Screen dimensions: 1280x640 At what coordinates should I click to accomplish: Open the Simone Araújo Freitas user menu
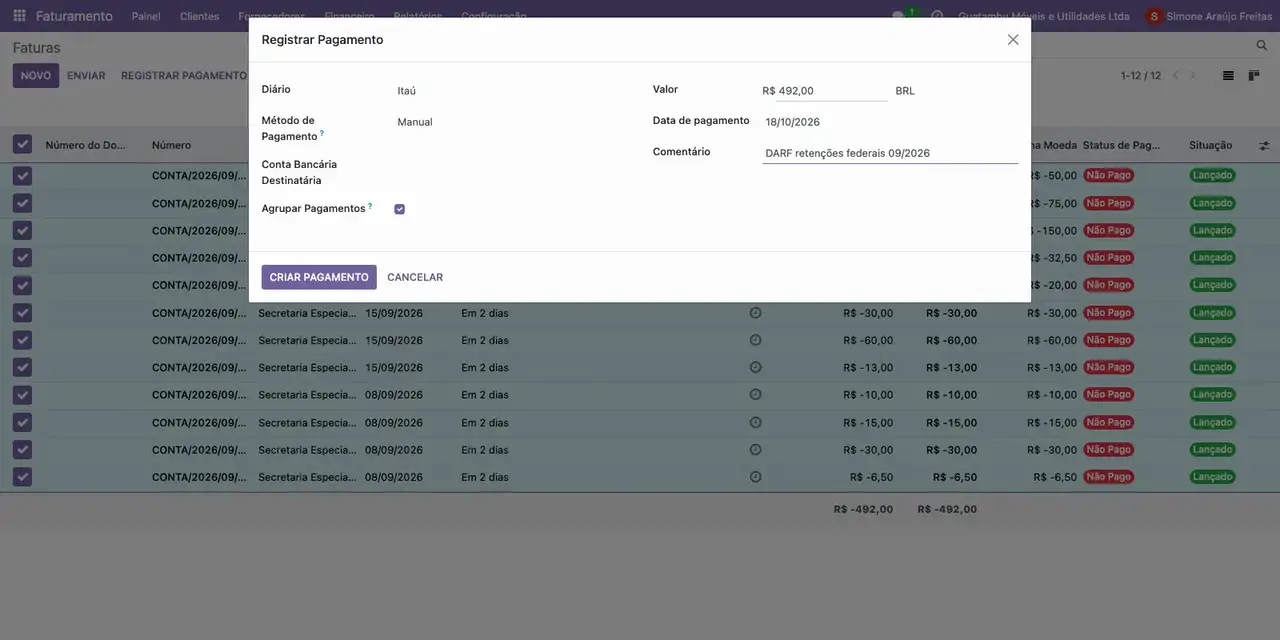(1209, 16)
